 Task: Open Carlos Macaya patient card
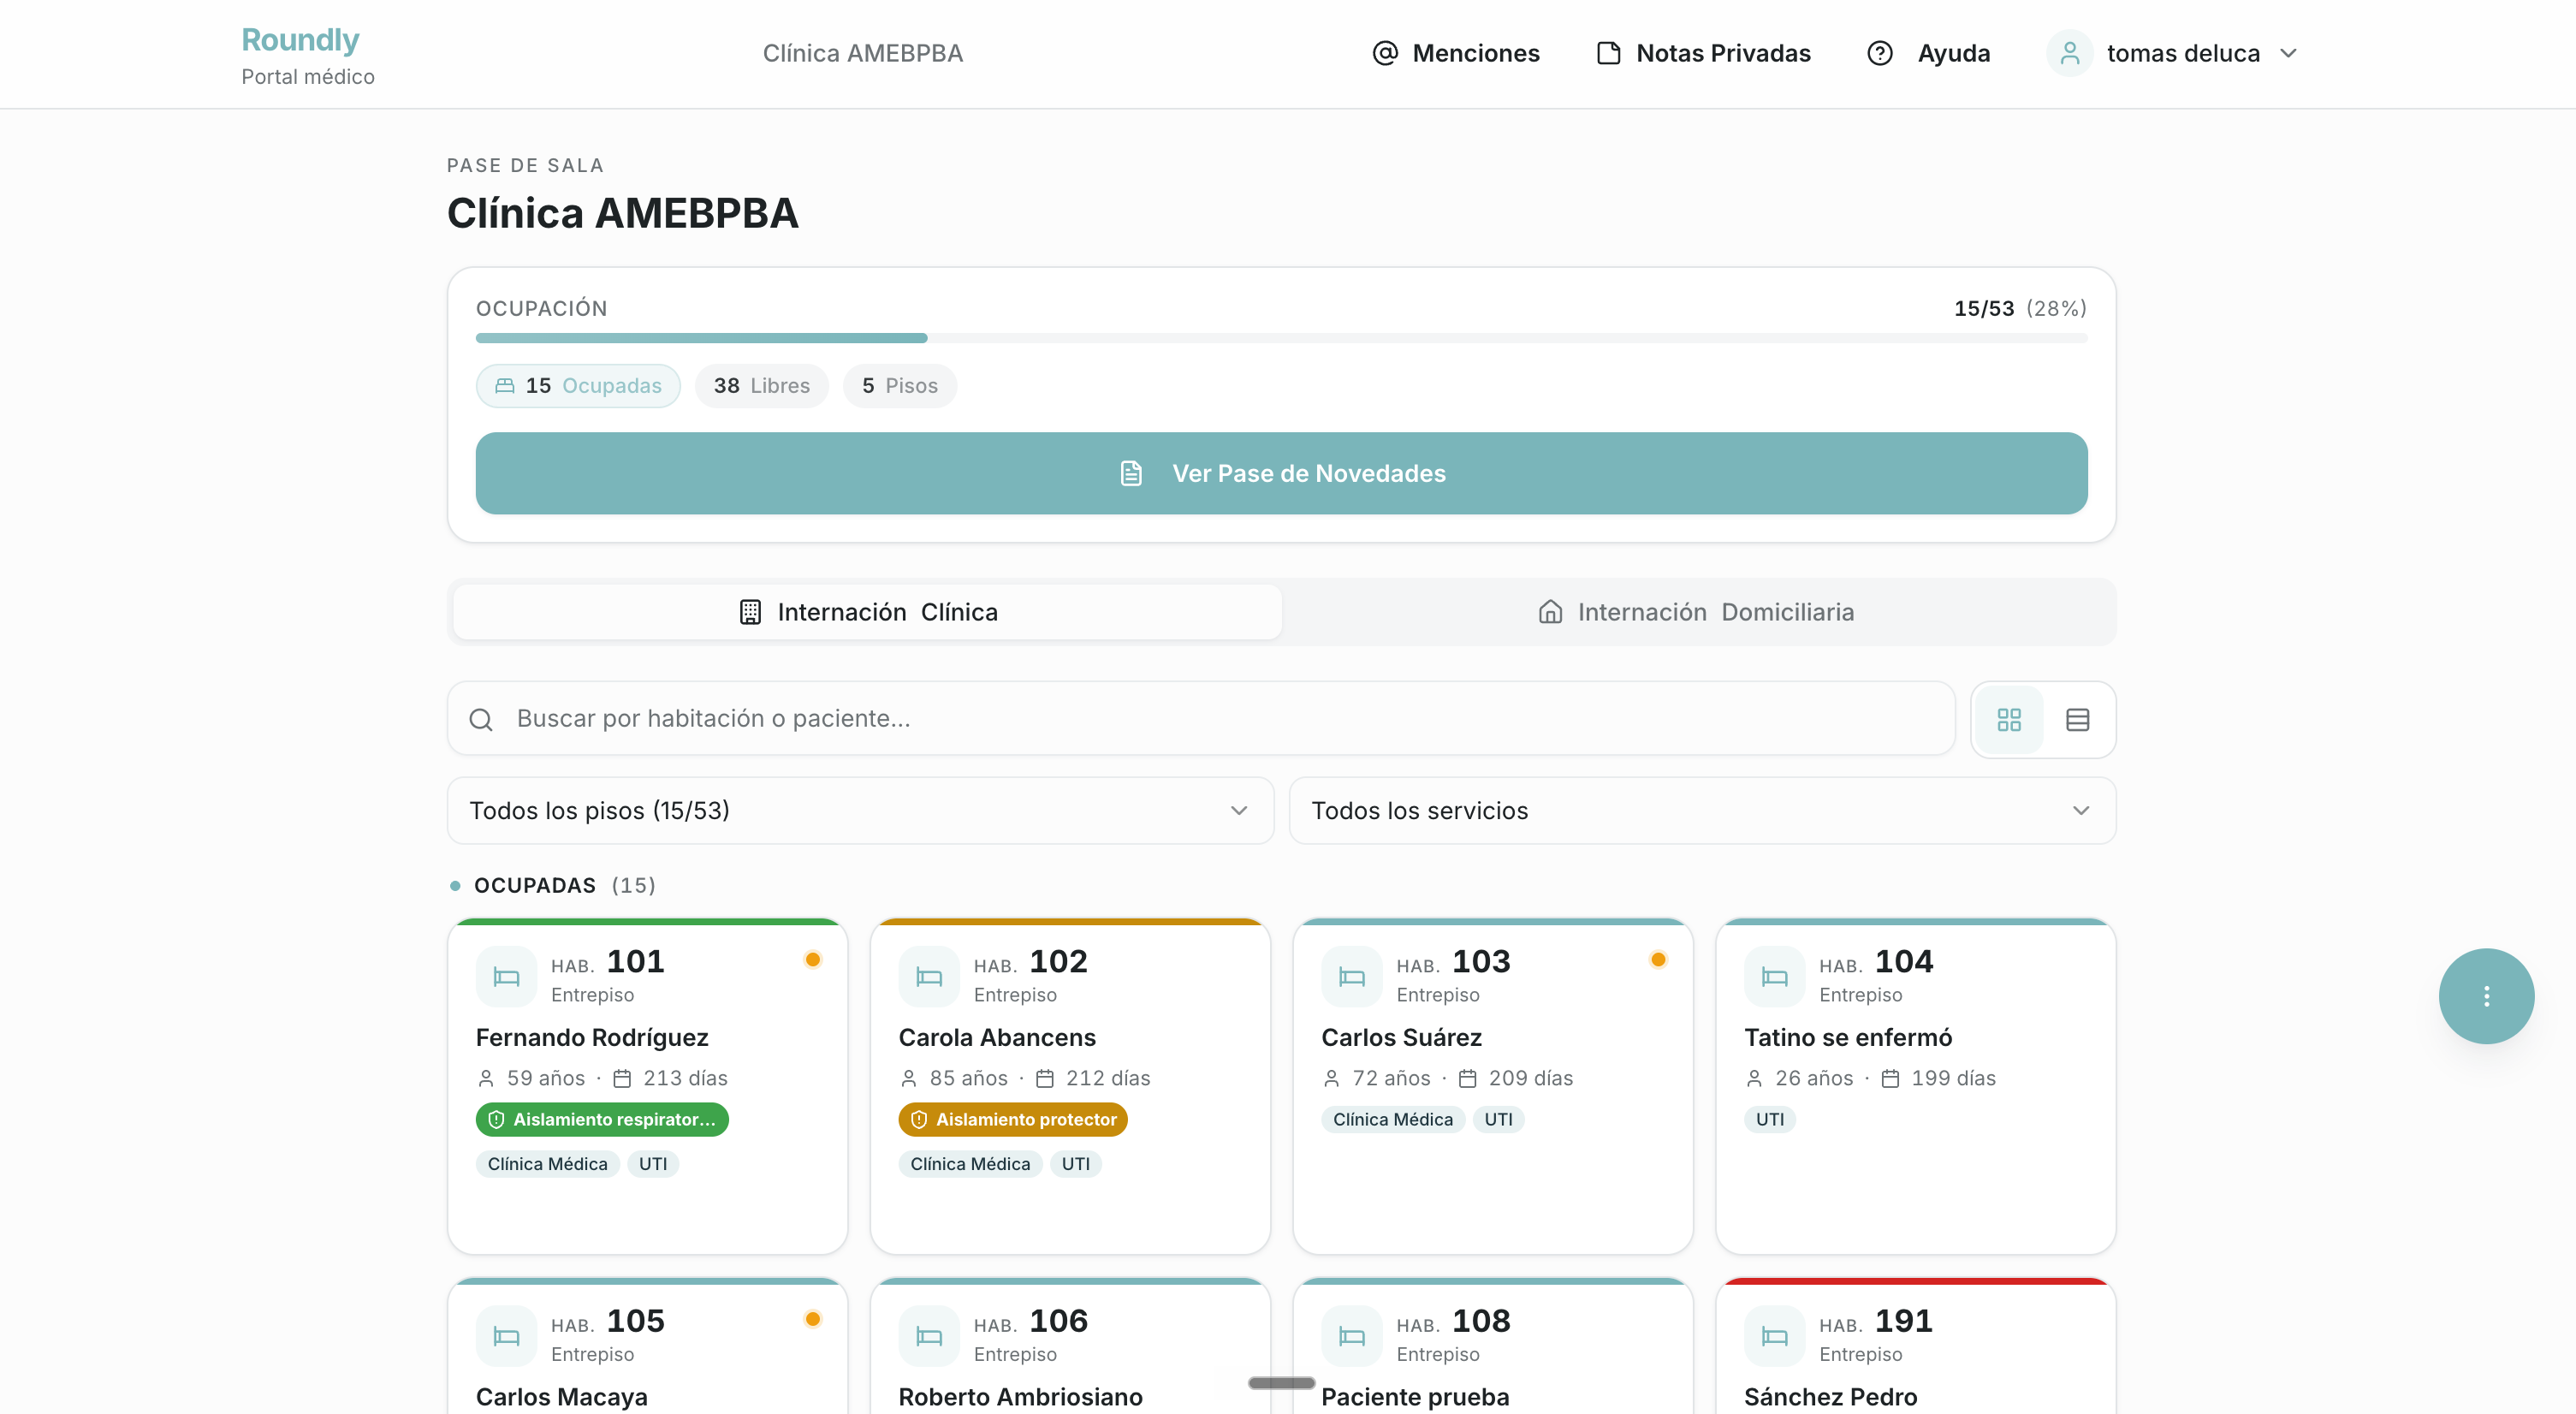[x=648, y=1346]
